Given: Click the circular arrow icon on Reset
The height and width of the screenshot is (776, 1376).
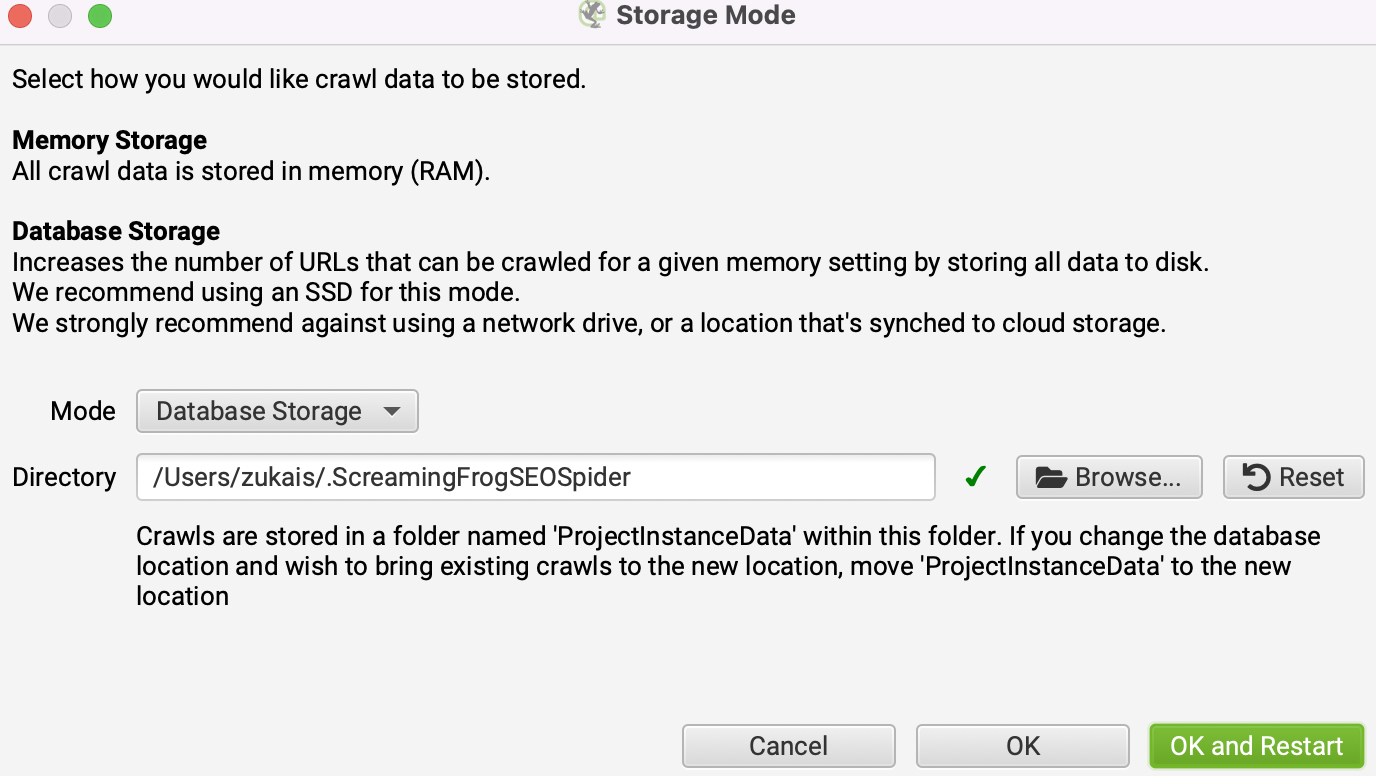Looking at the screenshot, I should (x=1256, y=477).
